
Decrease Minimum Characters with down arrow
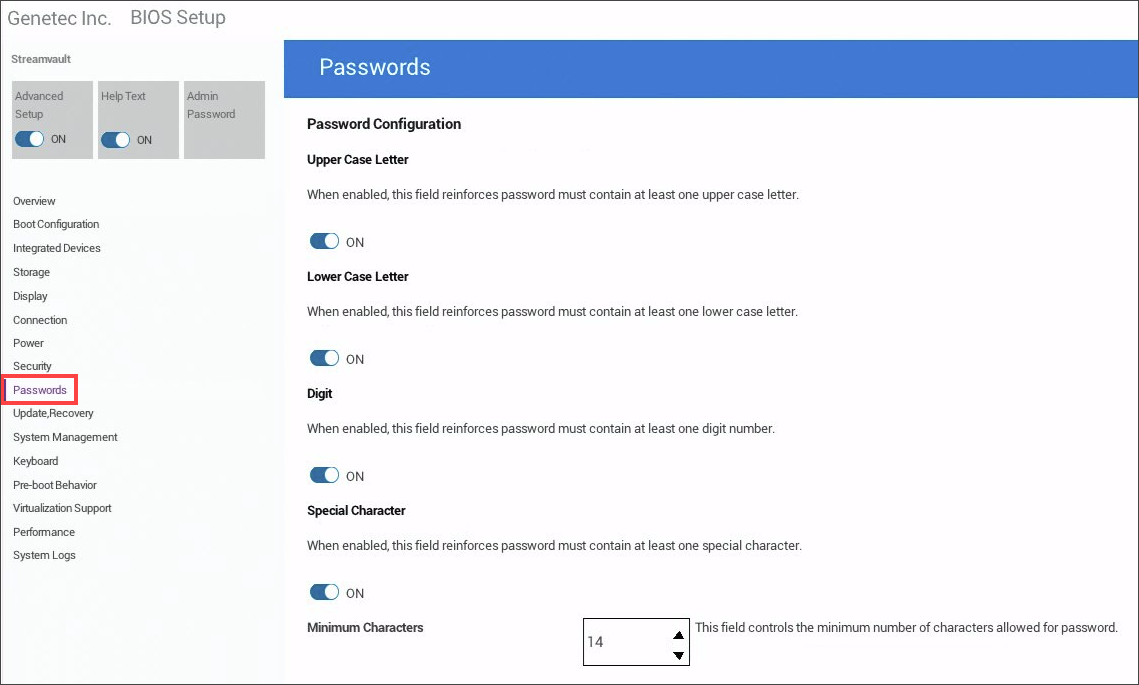coord(678,655)
